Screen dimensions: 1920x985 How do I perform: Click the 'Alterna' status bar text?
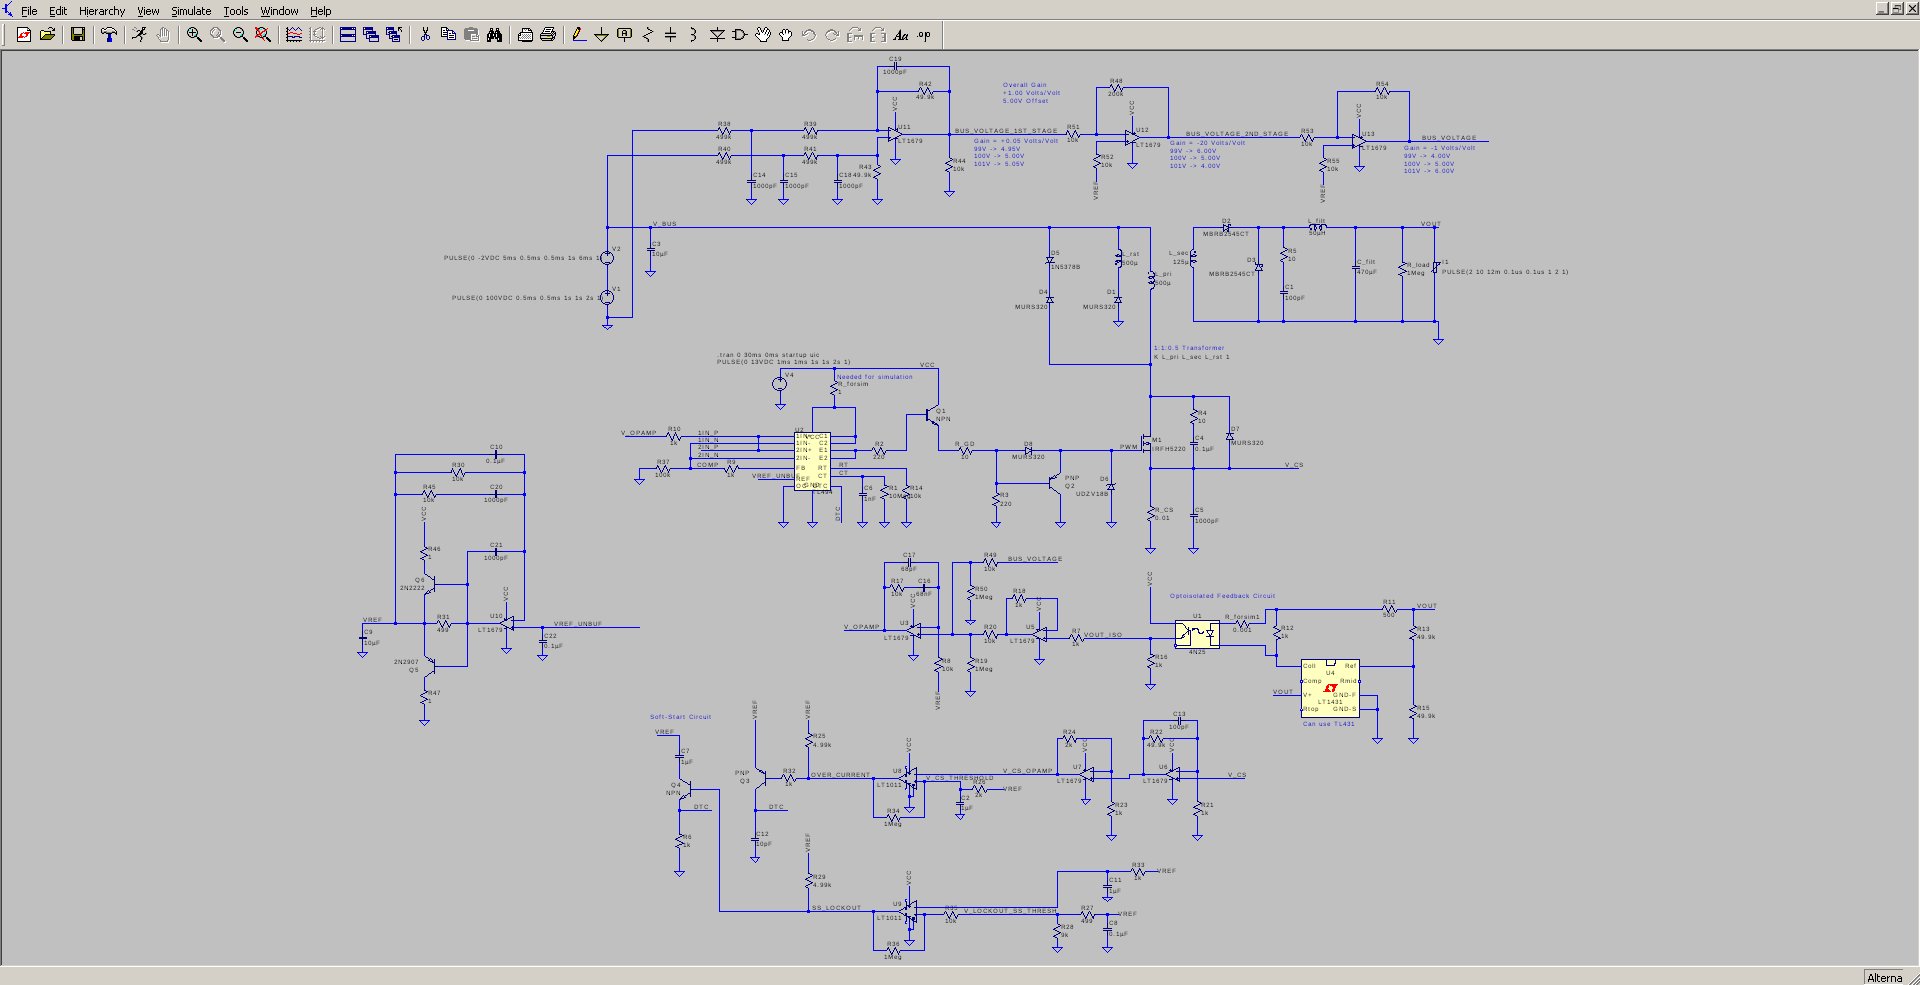coord(1885,977)
